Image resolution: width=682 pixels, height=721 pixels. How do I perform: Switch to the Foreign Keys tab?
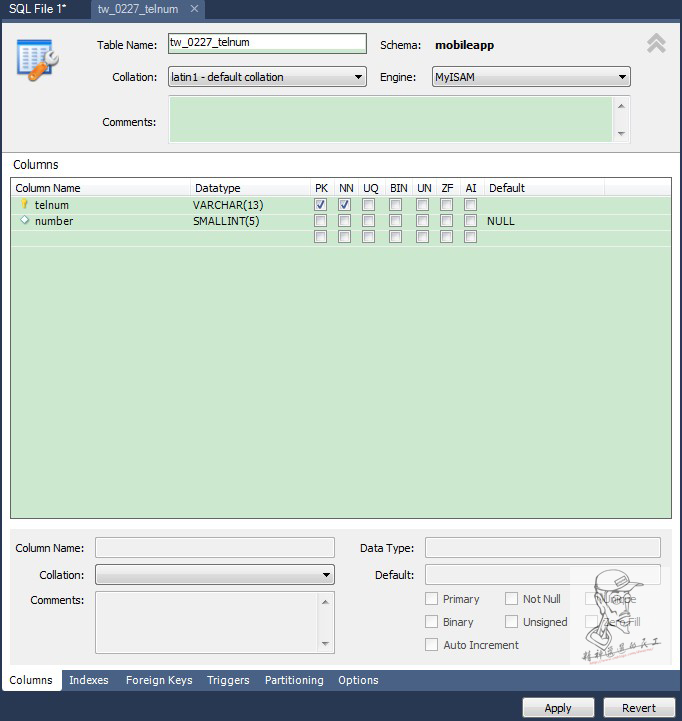pyautogui.click(x=159, y=680)
